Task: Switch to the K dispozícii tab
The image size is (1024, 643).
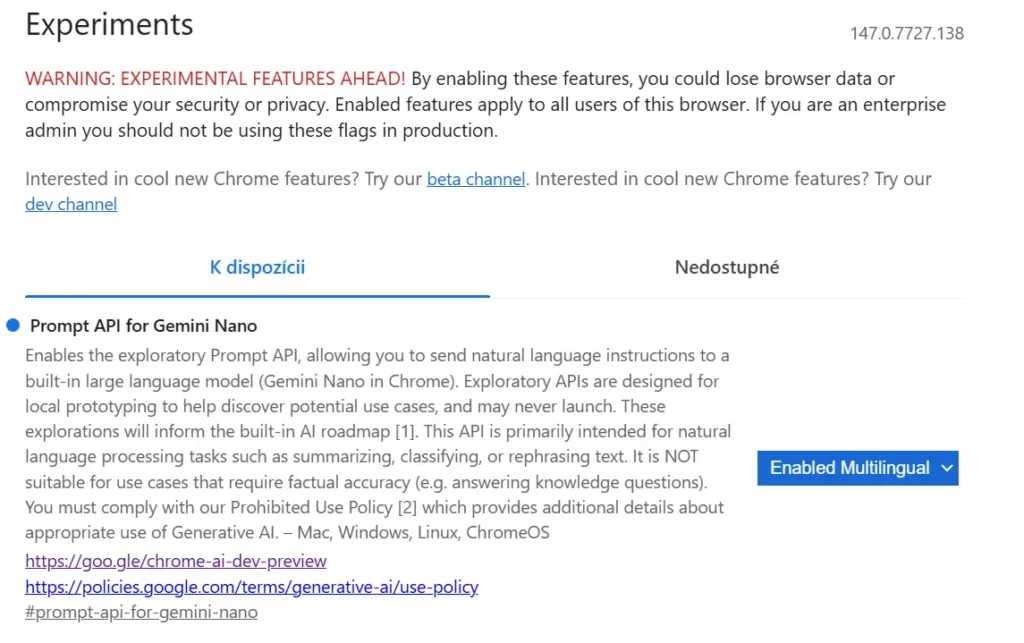Action: point(257,268)
